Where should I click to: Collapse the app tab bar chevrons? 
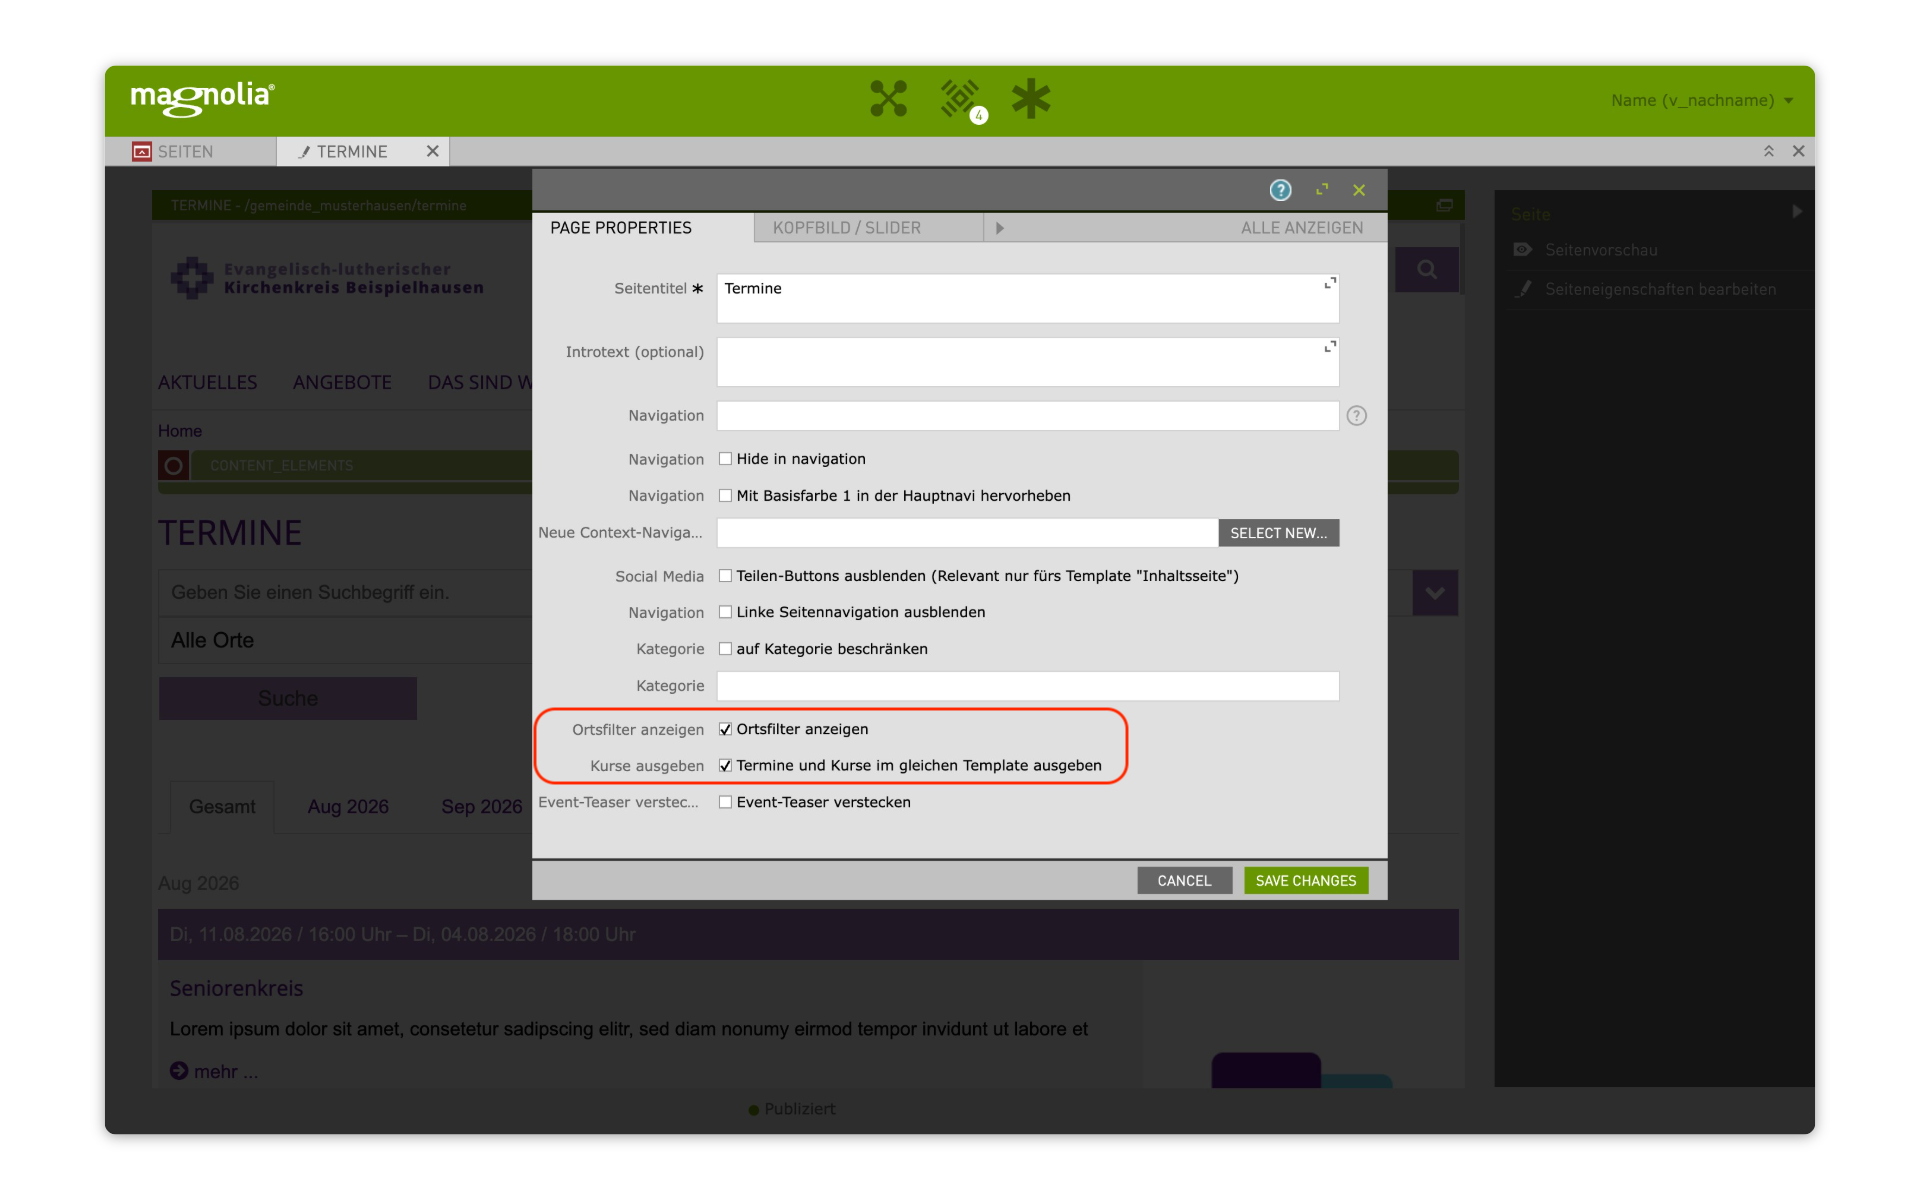coord(1768,151)
